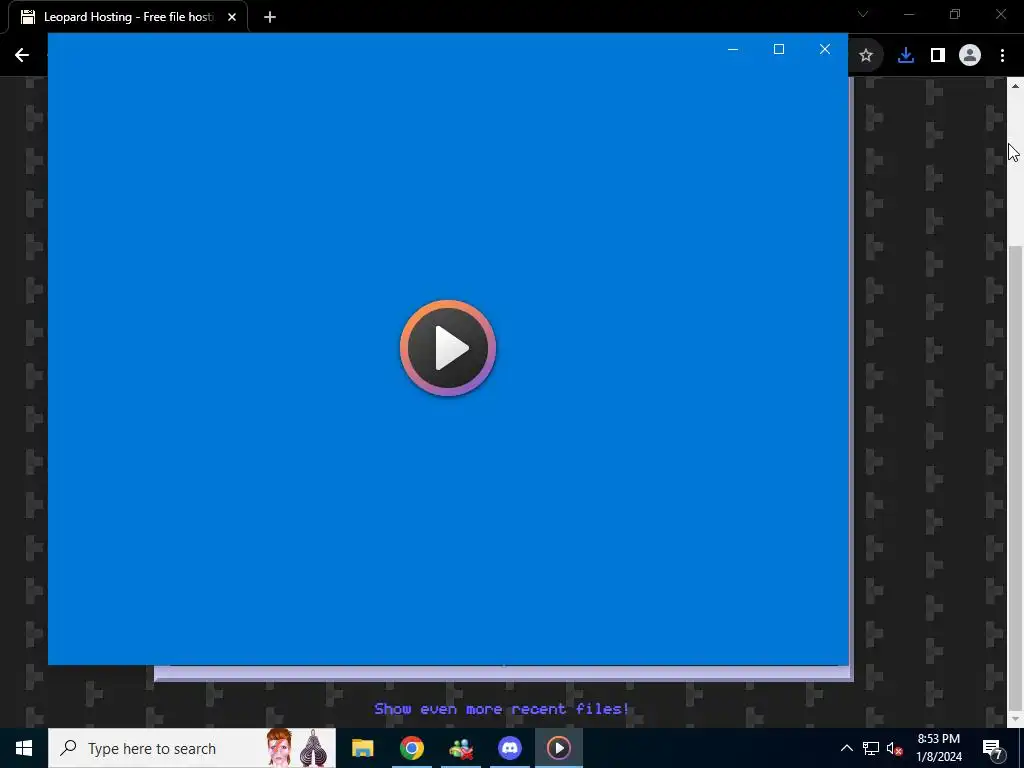Minimize the blue media player window

733,50
